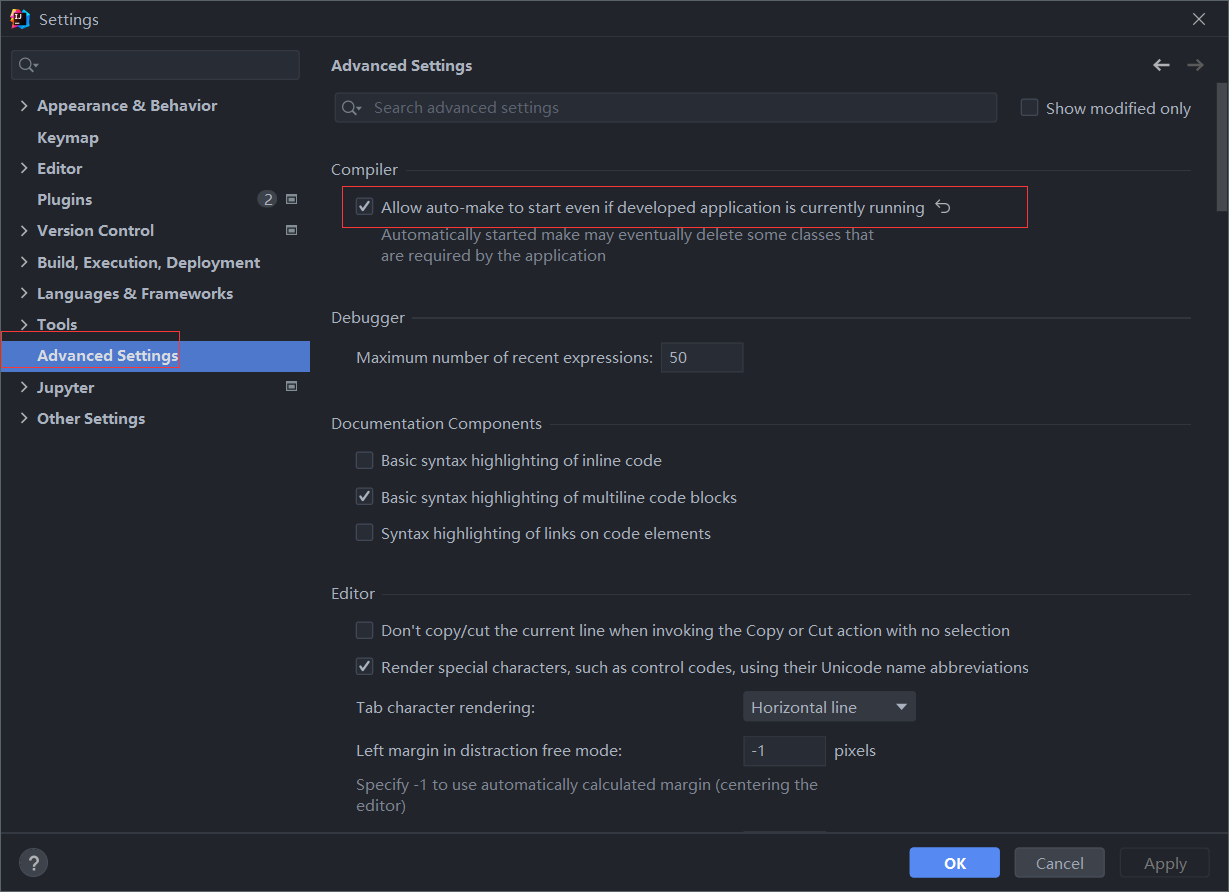Click the Plugins project-level settings icon

coord(292,199)
